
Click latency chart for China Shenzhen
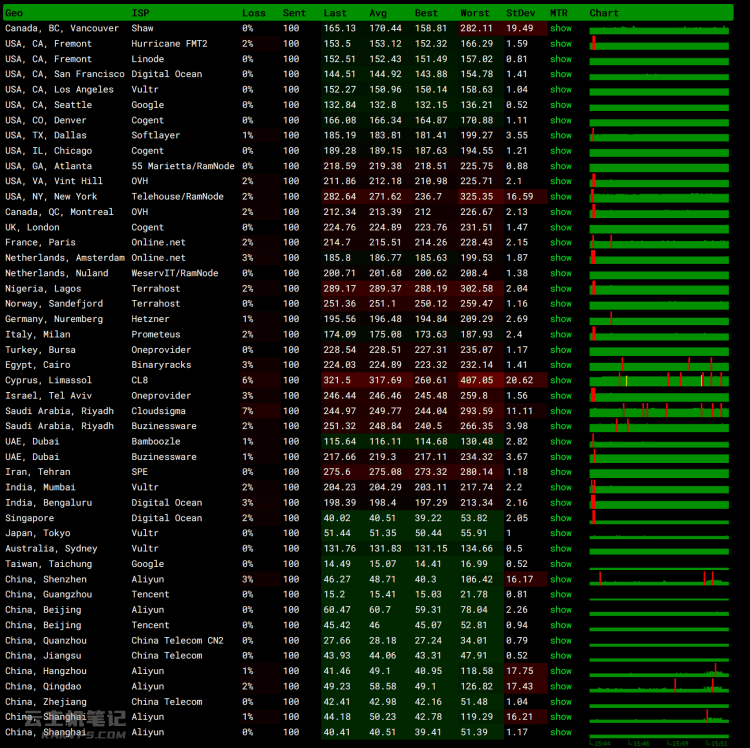point(659,579)
